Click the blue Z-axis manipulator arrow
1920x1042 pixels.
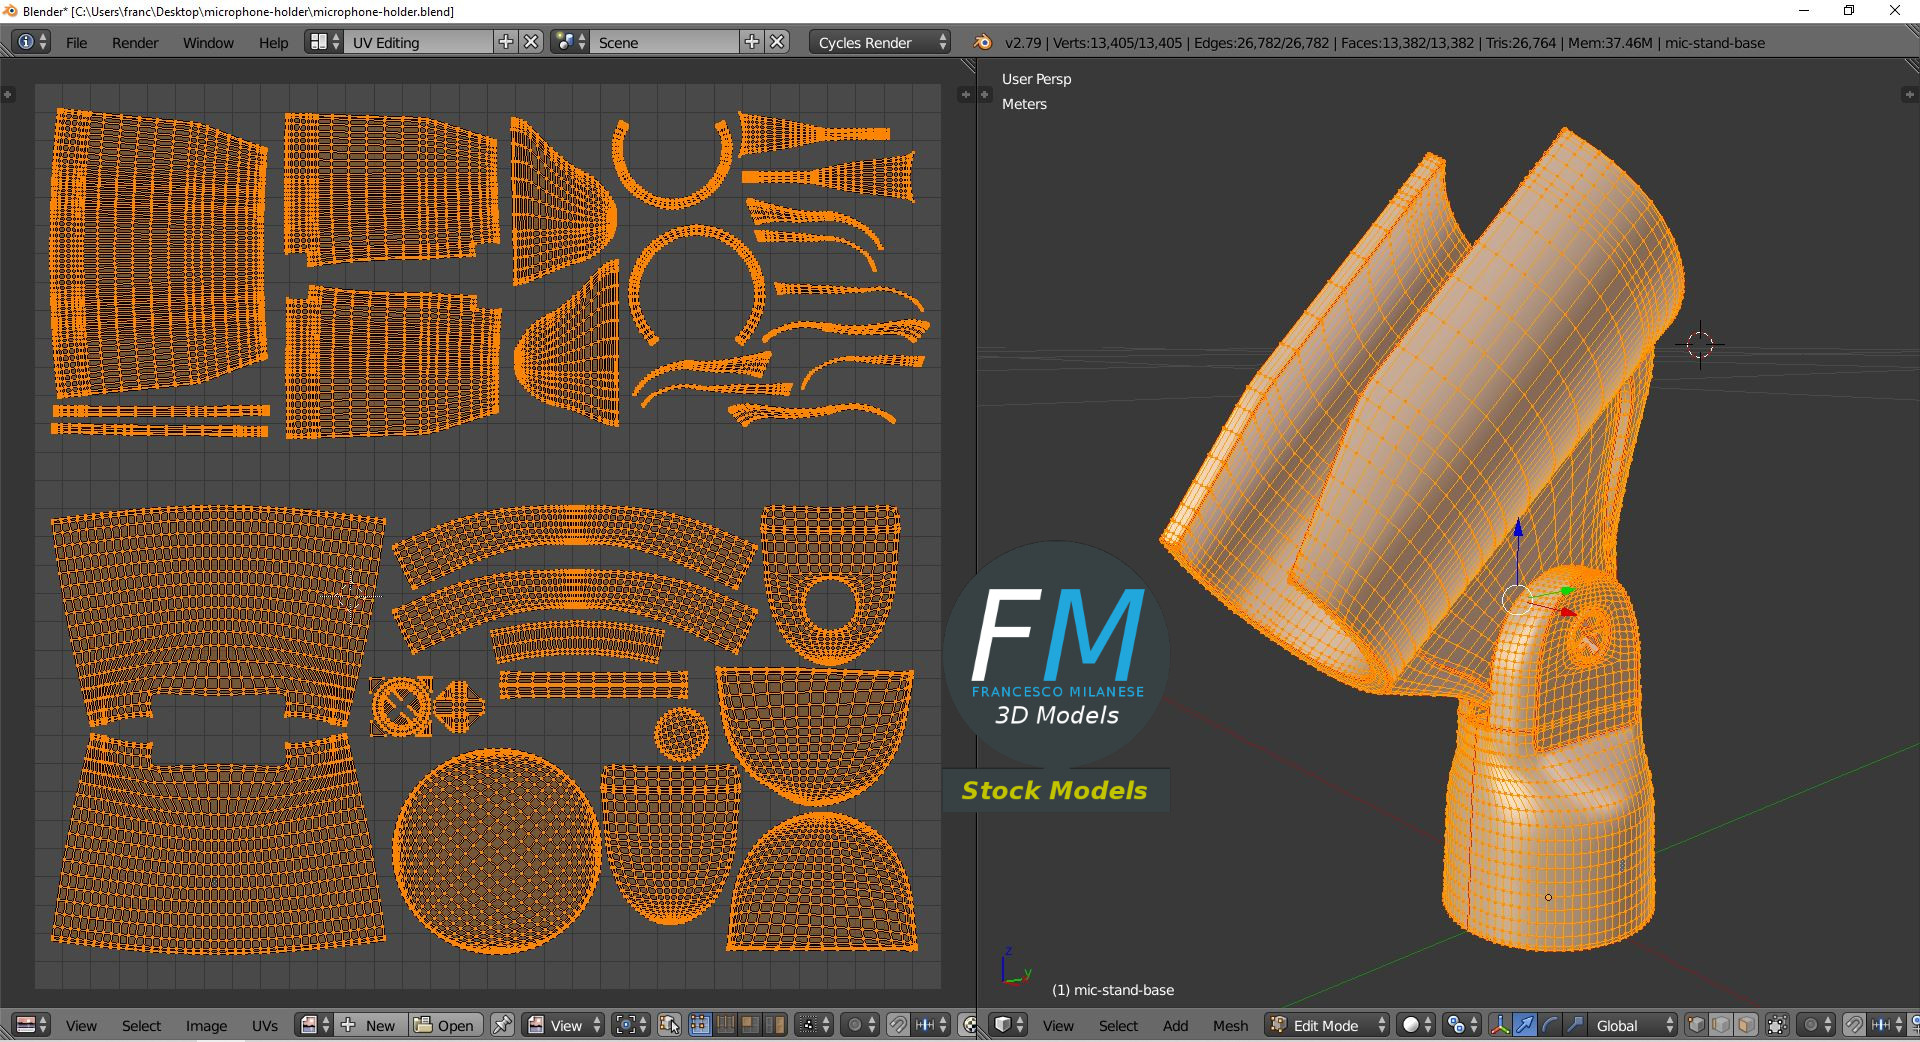click(1518, 529)
